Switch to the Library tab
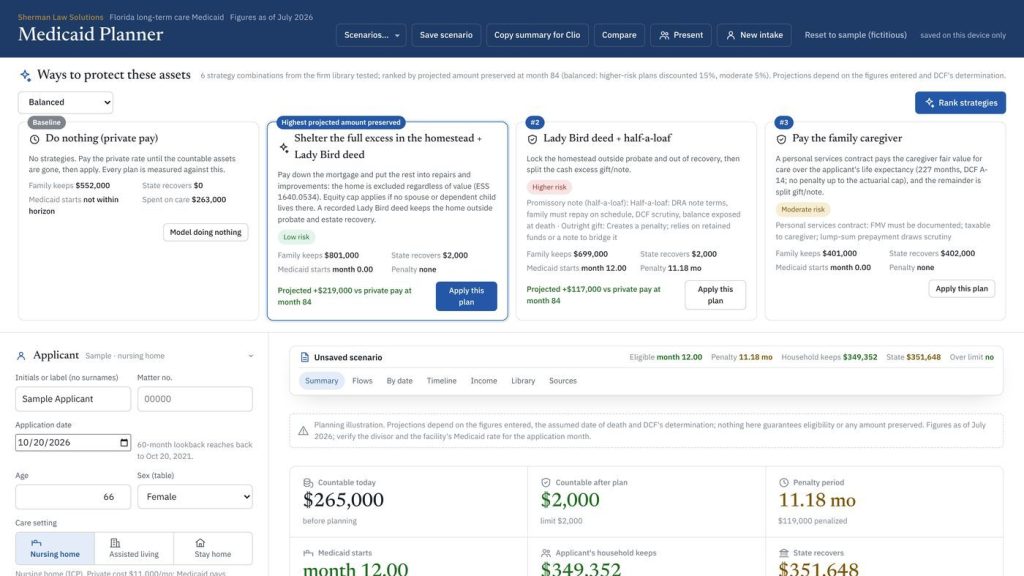 coord(523,381)
